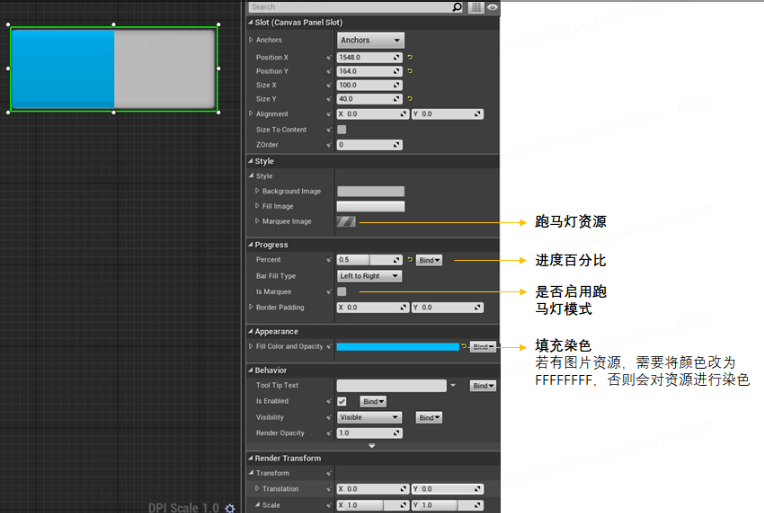
Task: Expand Fill Color and Opacity property
Action: (251, 346)
